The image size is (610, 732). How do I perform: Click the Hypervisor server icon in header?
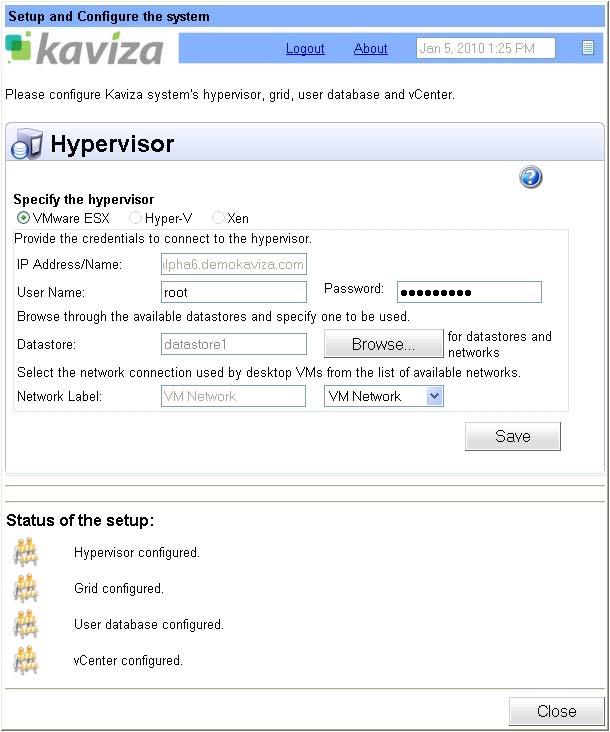click(x=26, y=145)
